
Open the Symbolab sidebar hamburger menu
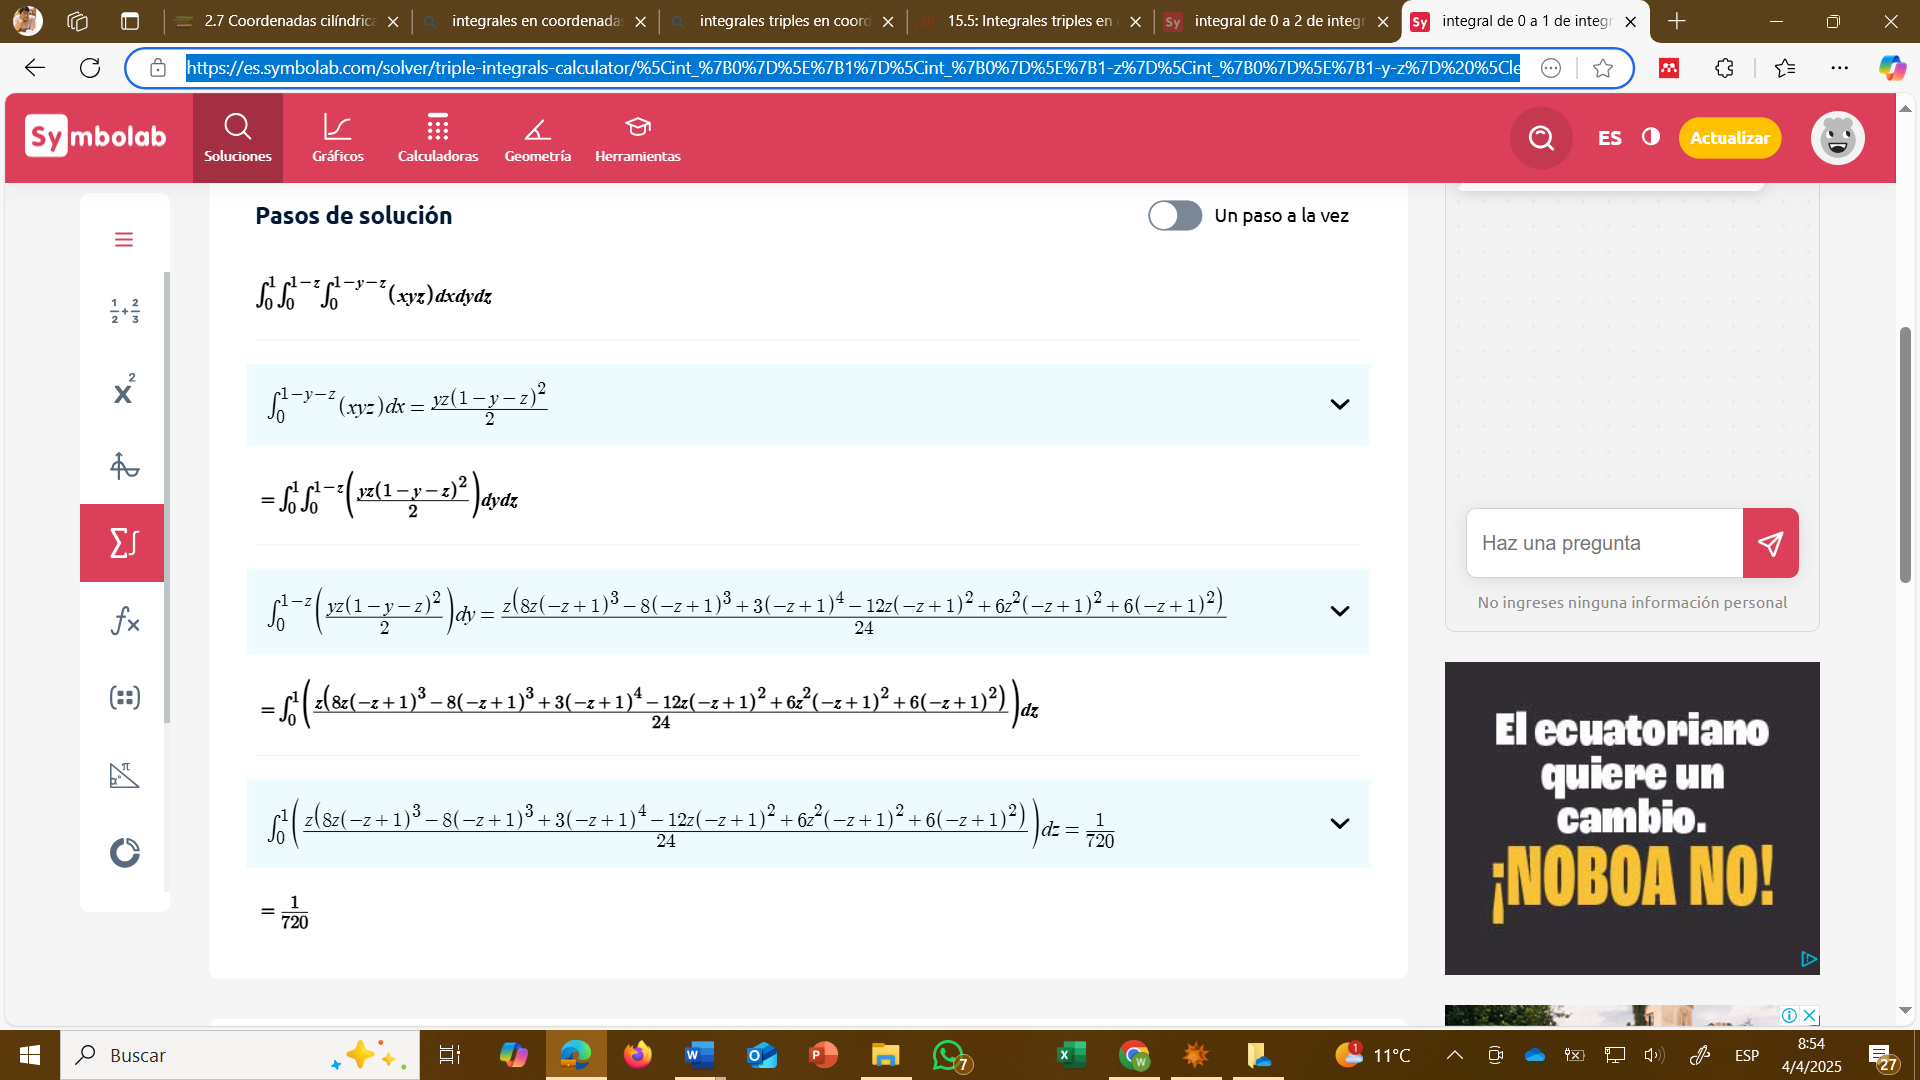(x=124, y=240)
